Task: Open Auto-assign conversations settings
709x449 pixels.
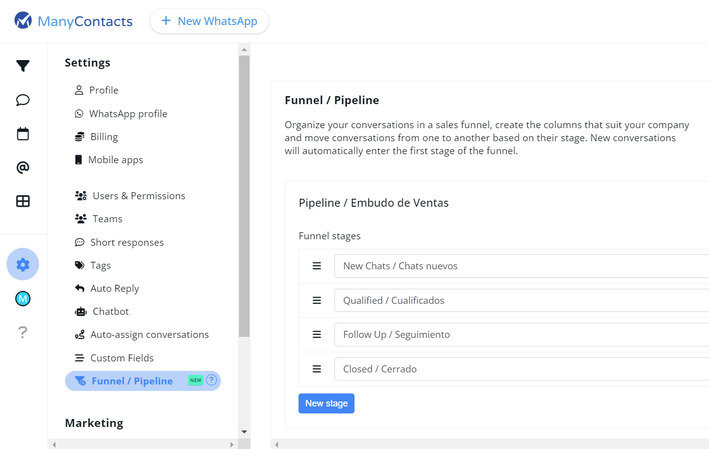Action: [142, 335]
